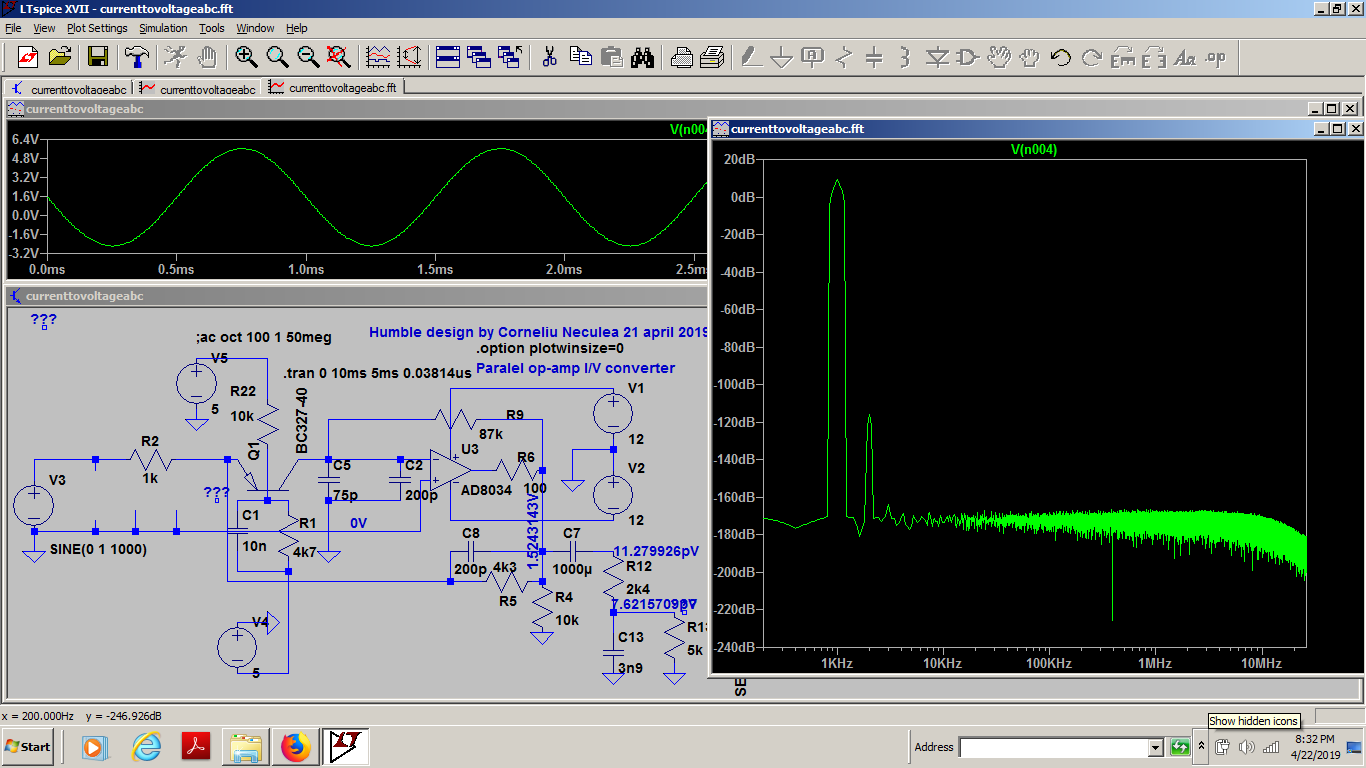Switch to the schematic currenttovoltageabc tab
The image size is (1366, 768).
coord(69,88)
